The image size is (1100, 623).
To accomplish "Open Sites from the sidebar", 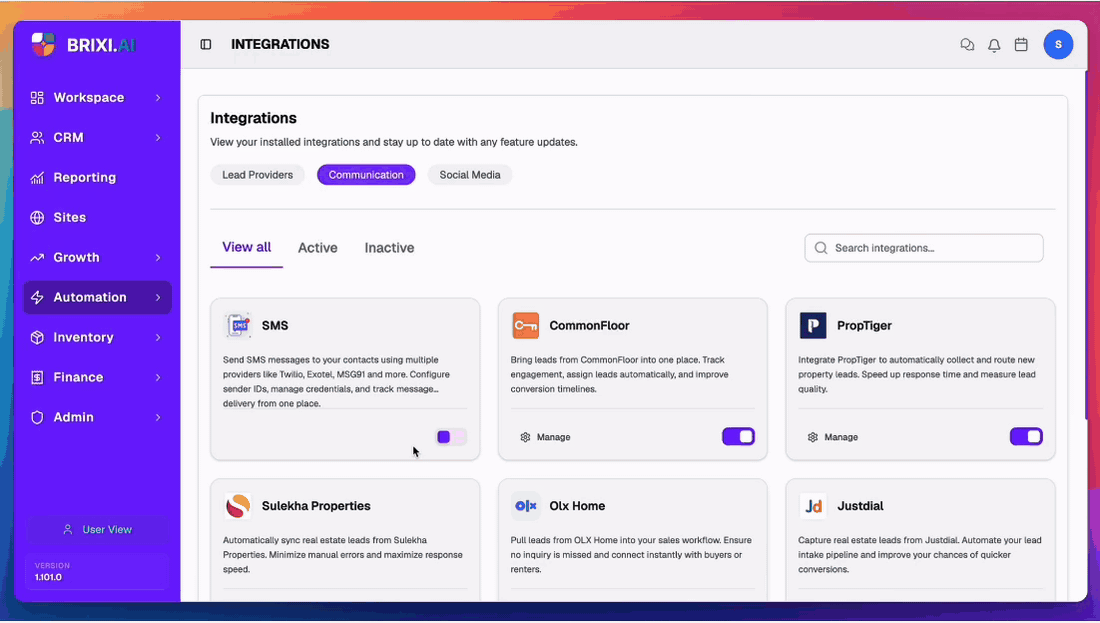I will [x=98, y=217].
